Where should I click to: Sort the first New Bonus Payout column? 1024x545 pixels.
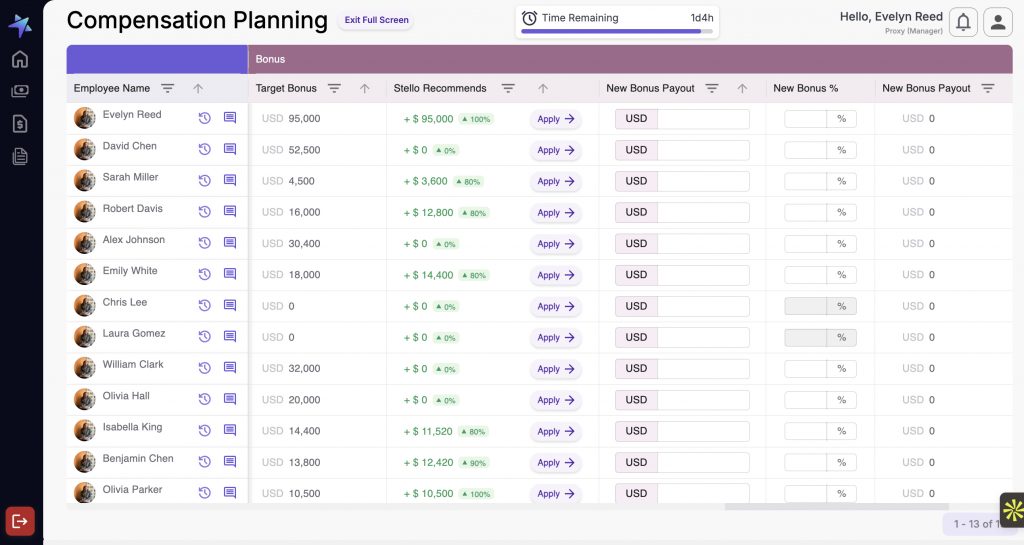[742, 88]
